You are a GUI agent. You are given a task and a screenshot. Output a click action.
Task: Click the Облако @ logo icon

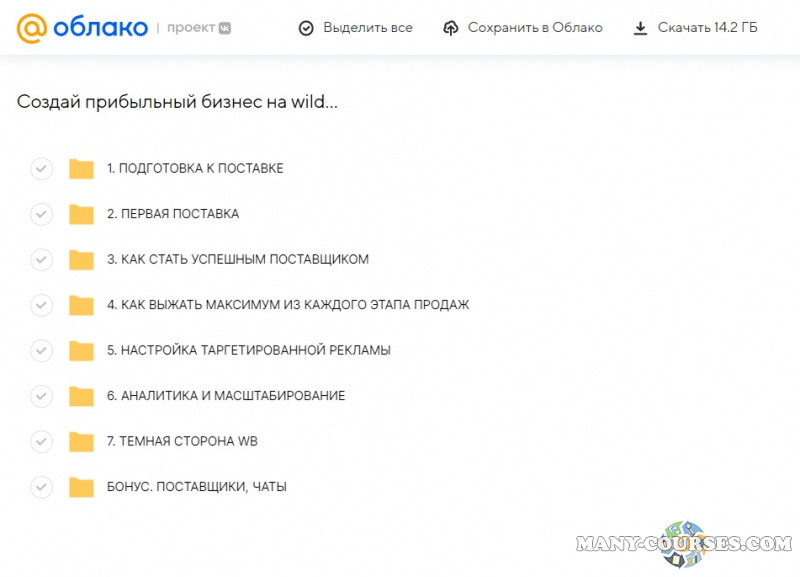point(32,28)
